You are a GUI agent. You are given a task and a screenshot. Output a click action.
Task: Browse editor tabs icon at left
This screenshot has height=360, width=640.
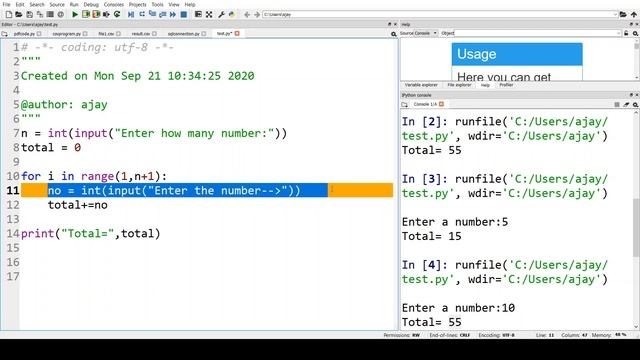point(4,34)
